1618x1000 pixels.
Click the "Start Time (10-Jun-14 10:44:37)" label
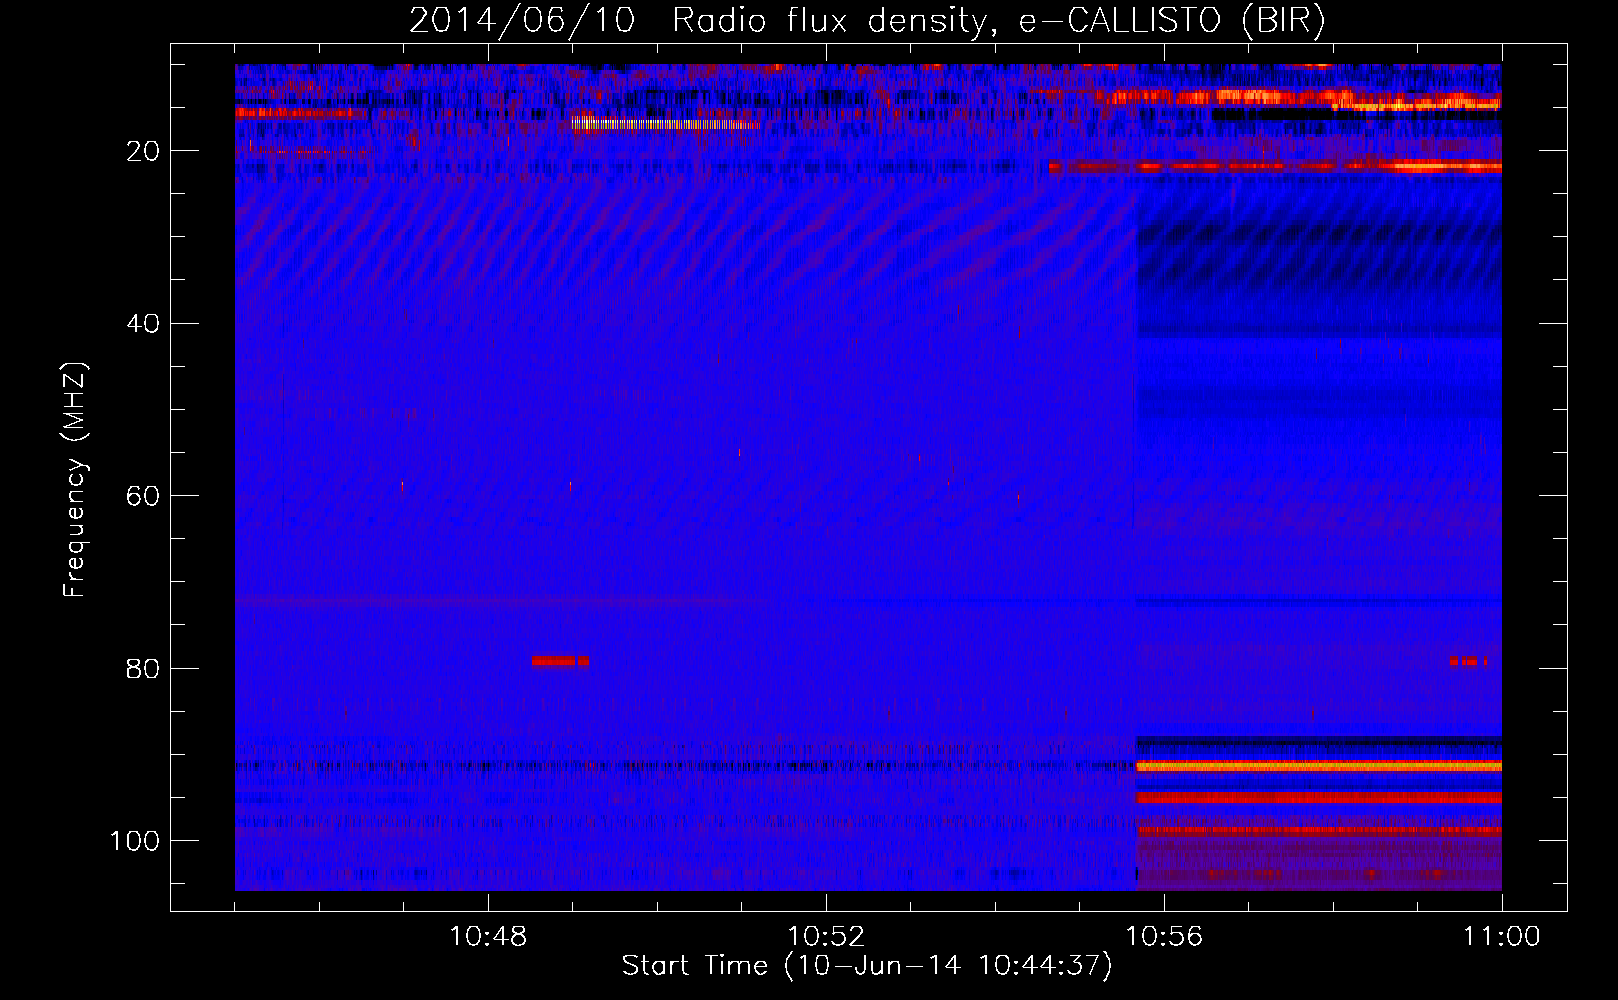coord(867,966)
